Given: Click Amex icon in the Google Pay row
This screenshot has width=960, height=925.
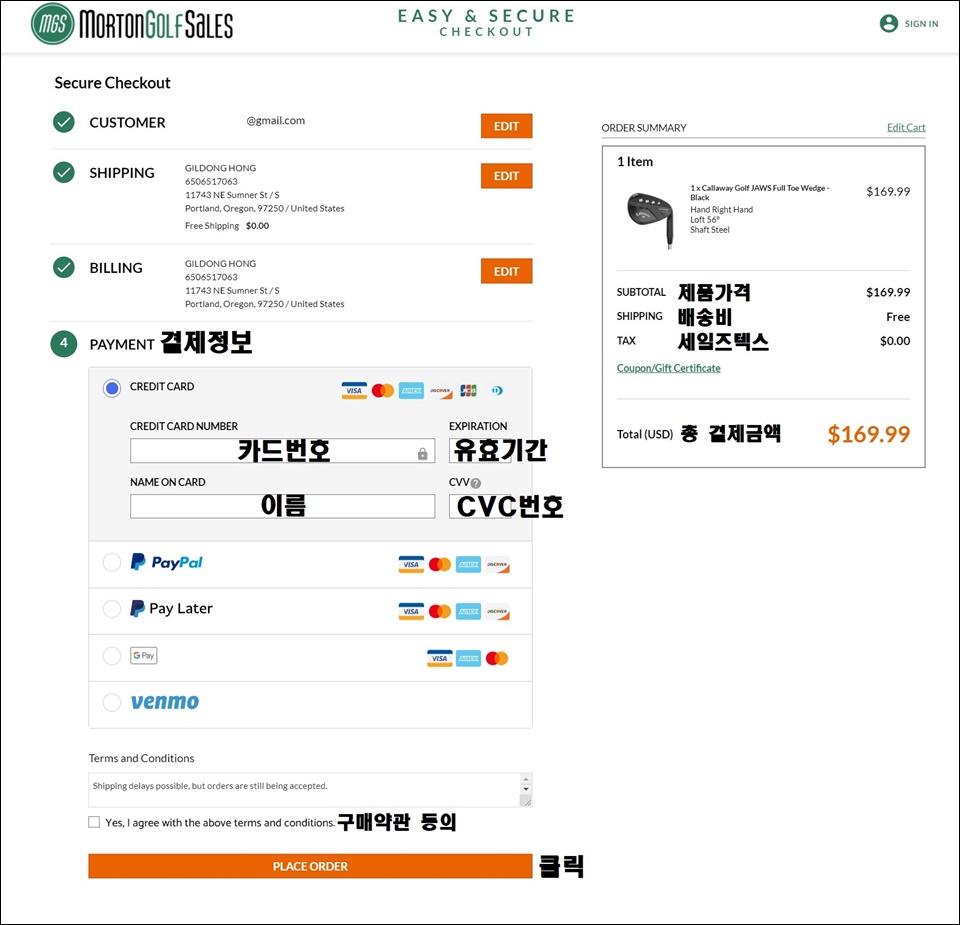Looking at the screenshot, I should point(468,658).
